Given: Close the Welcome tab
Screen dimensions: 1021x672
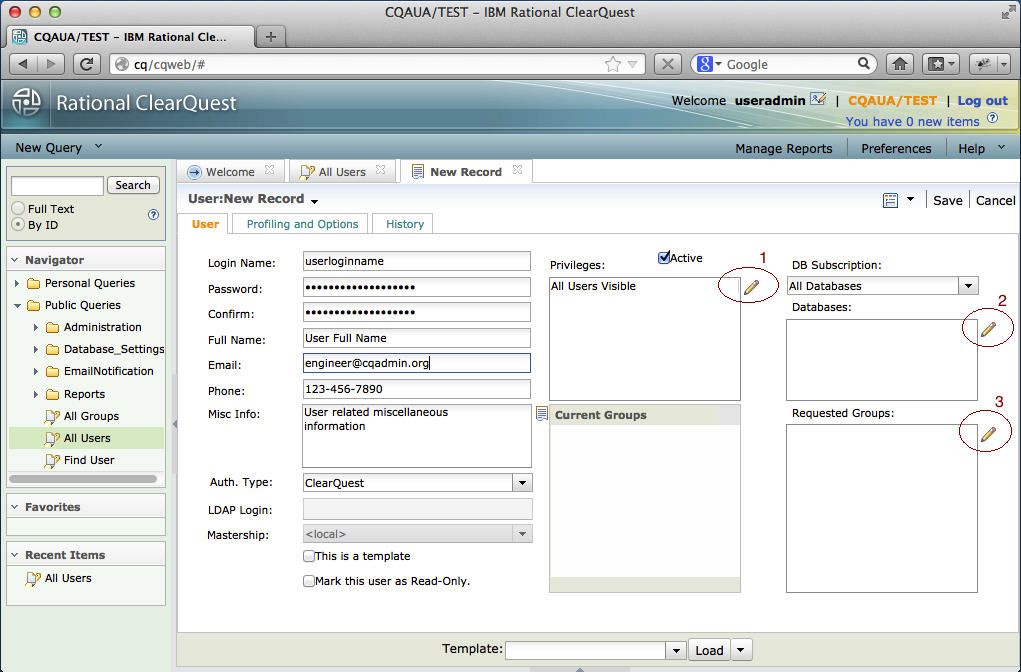Looking at the screenshot, I should [270, 170].
